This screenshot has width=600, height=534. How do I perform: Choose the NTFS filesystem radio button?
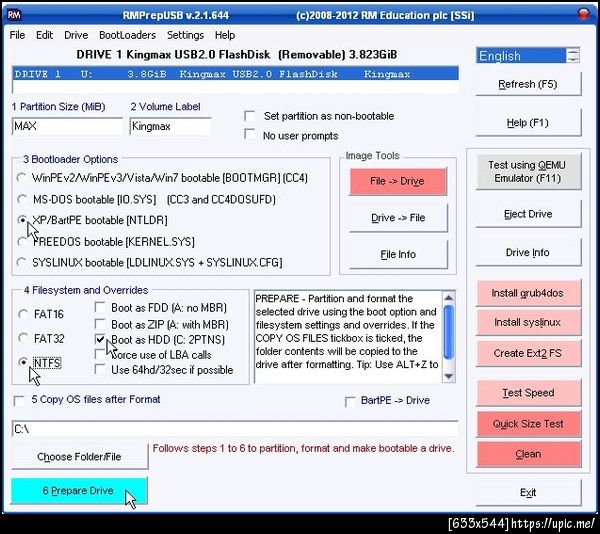23,362
